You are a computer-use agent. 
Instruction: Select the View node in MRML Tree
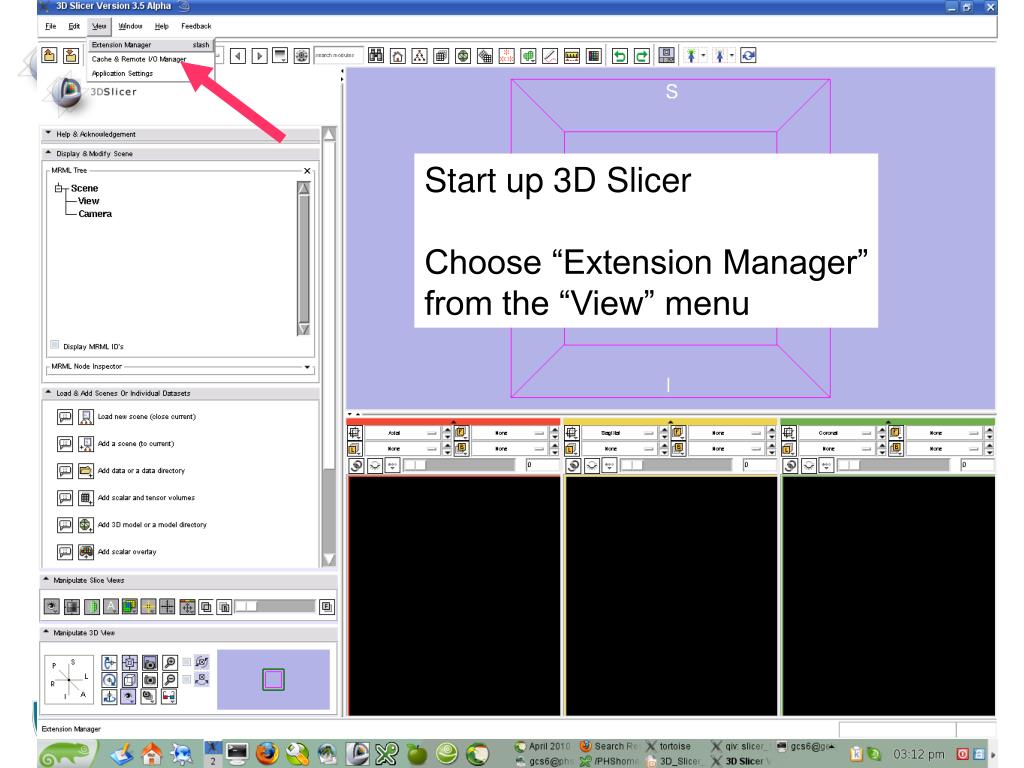pos(89,201)
